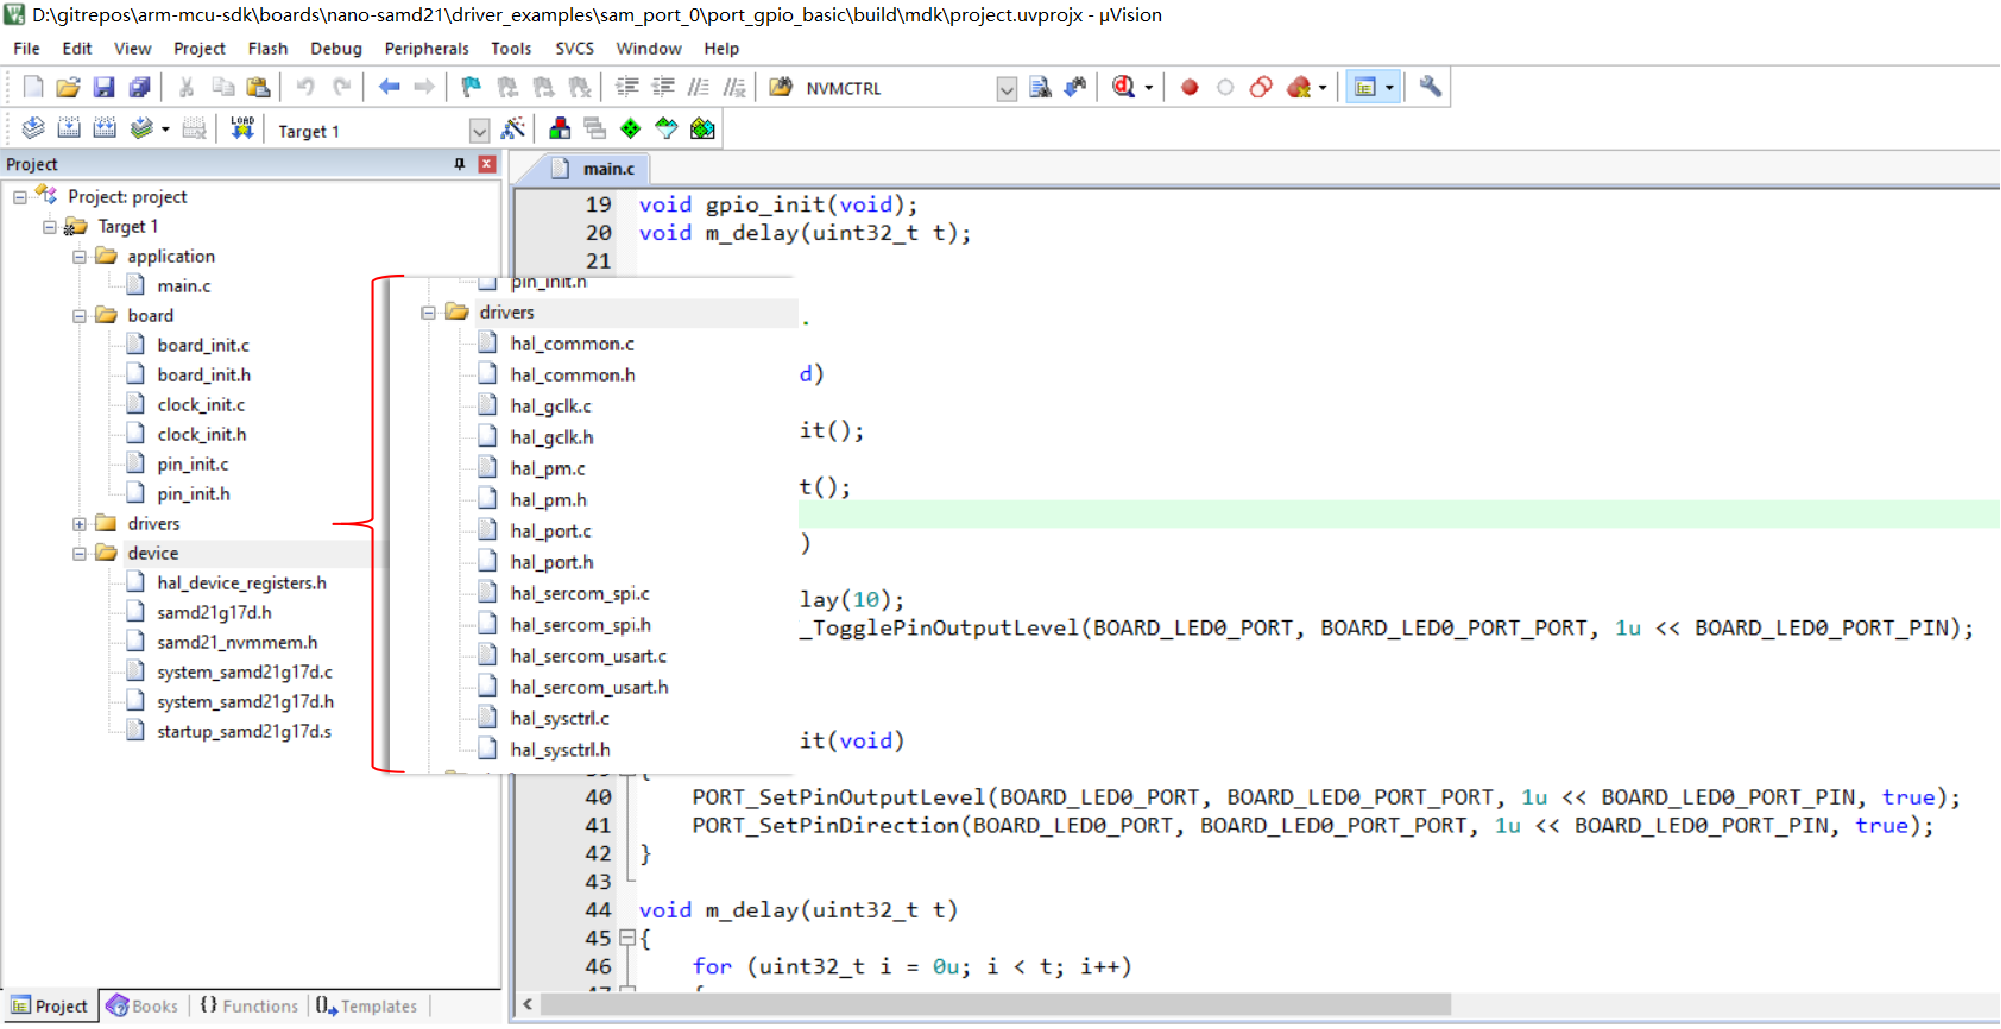Collapse the Target 1 node
This screenshot has width=2001, height=1029.
[49, 227]
